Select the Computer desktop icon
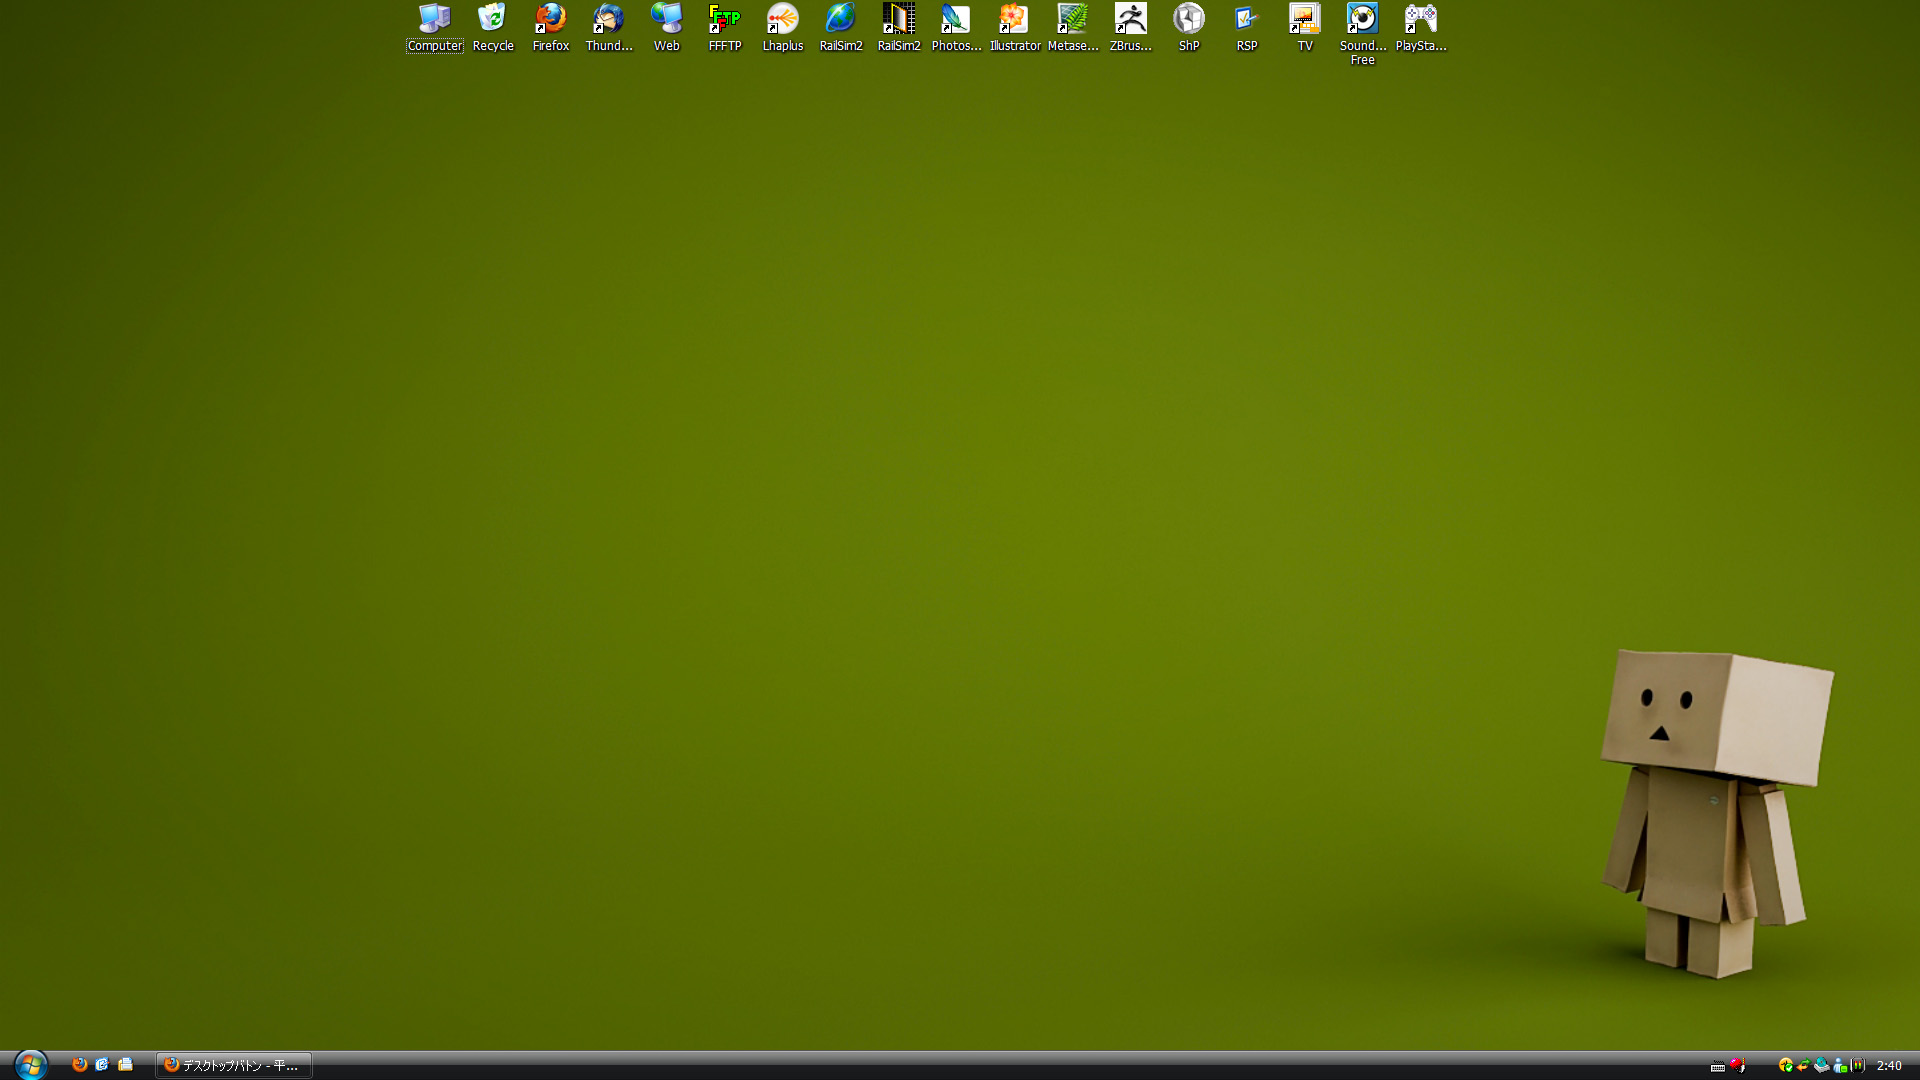Screen dimensions: 1920x1080 434,19
